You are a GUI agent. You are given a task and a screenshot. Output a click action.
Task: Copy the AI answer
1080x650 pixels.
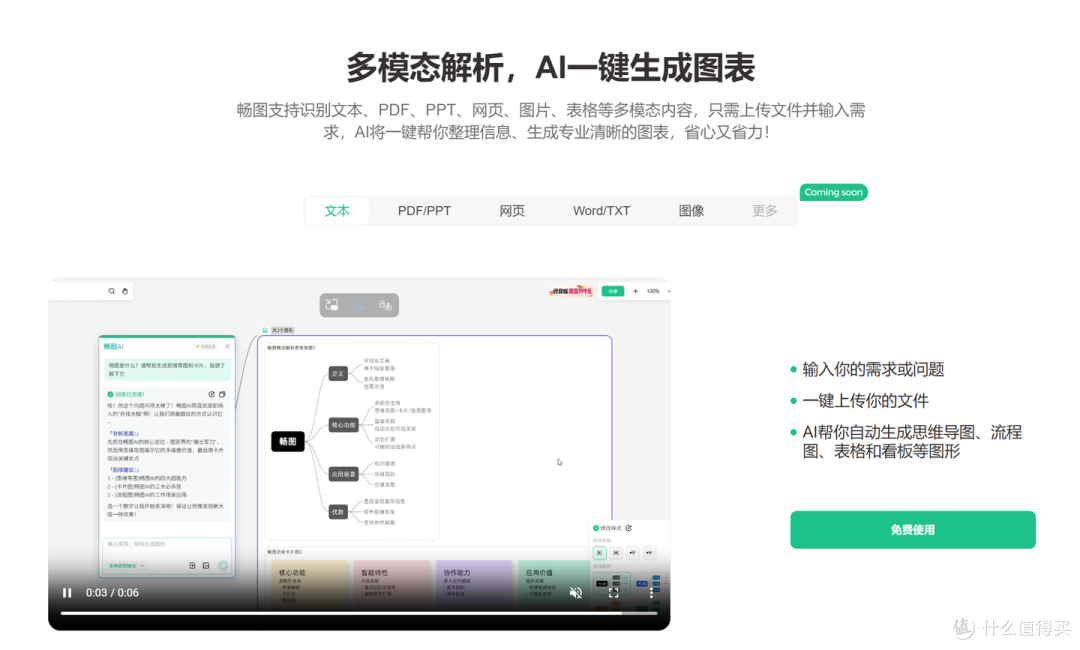(222, 395)
